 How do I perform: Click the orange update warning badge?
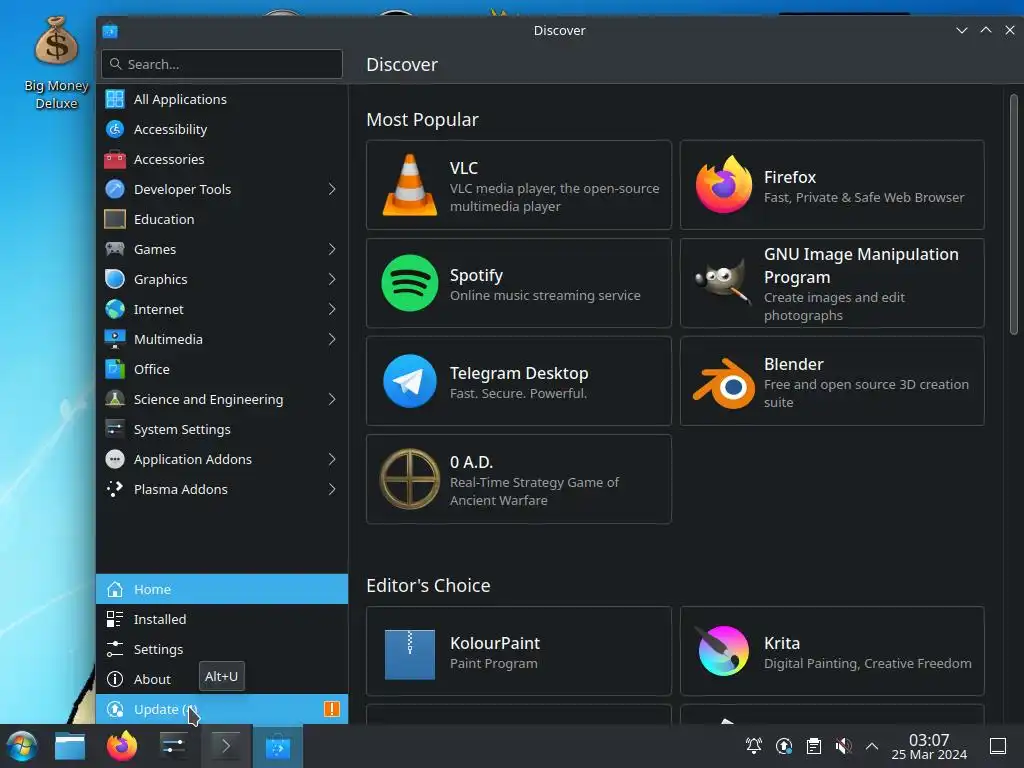[332, 709]
